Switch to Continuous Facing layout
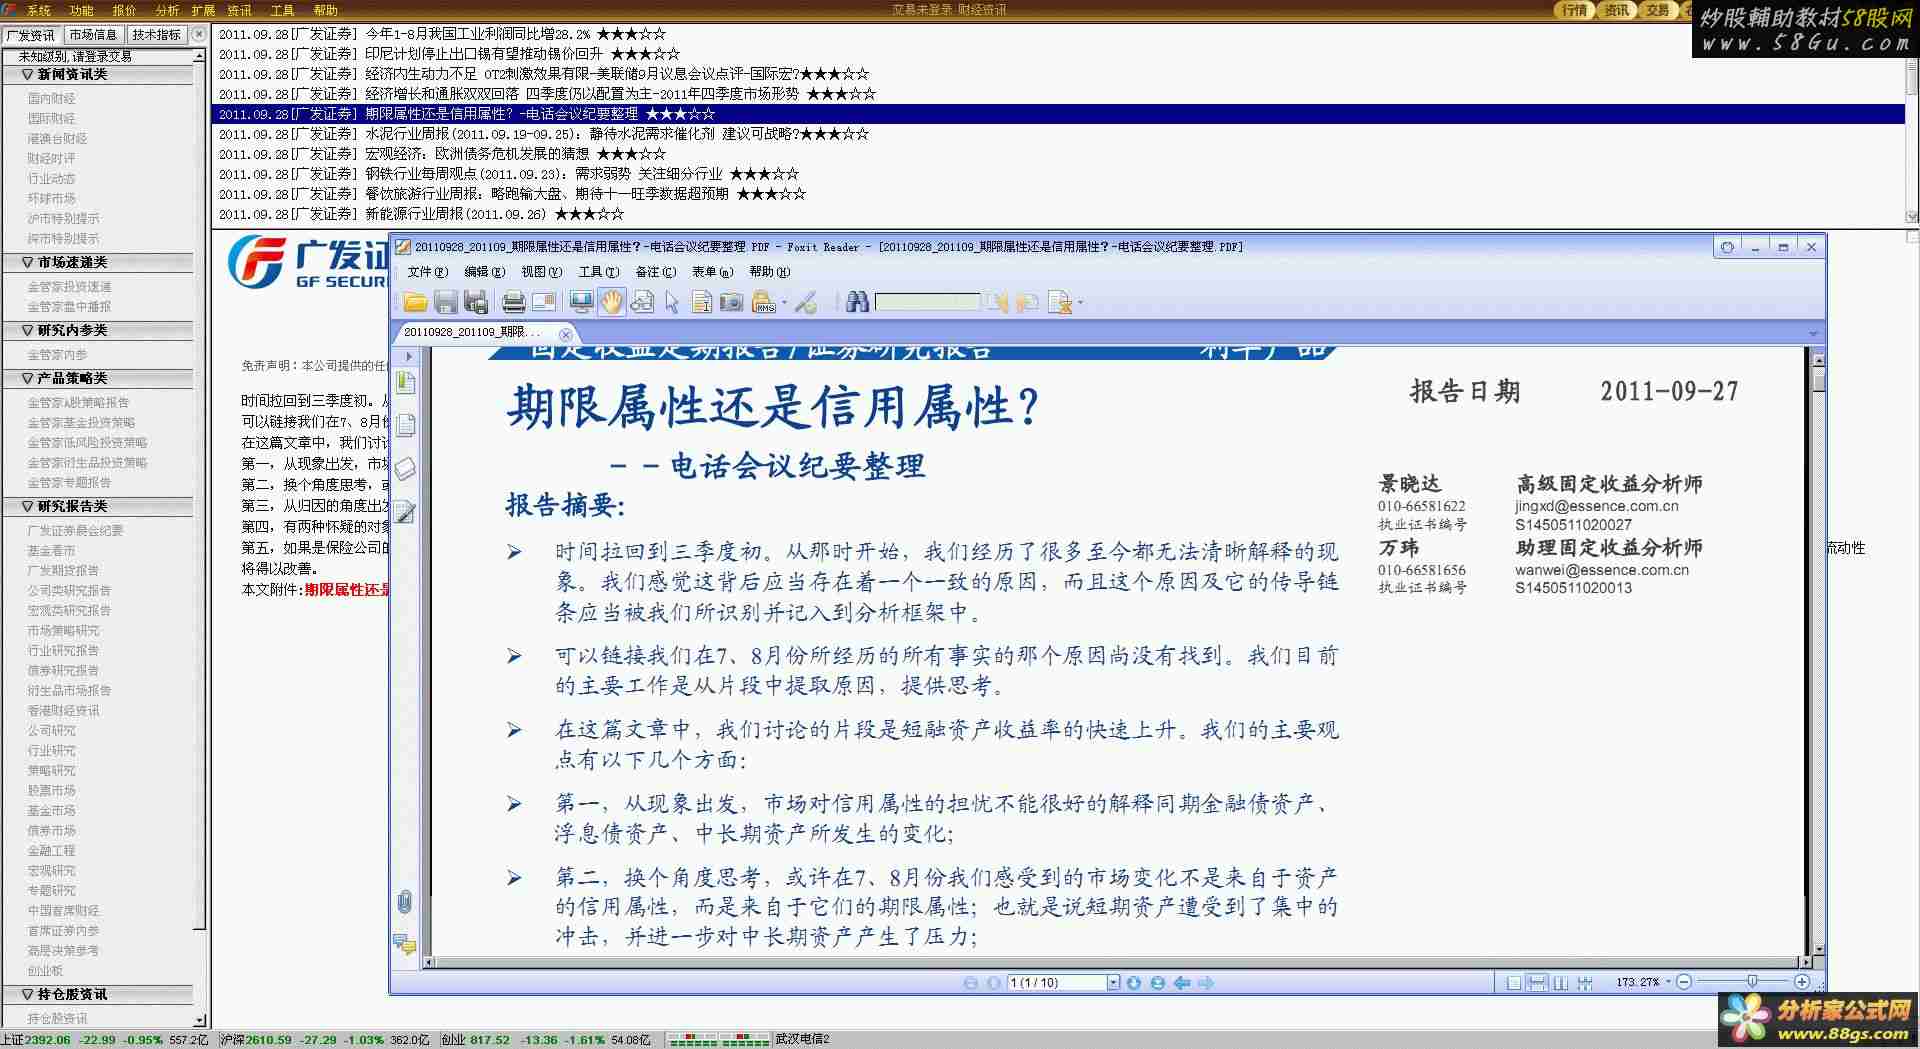This screenshot has width=1920, height=1049. [1585, 983]
